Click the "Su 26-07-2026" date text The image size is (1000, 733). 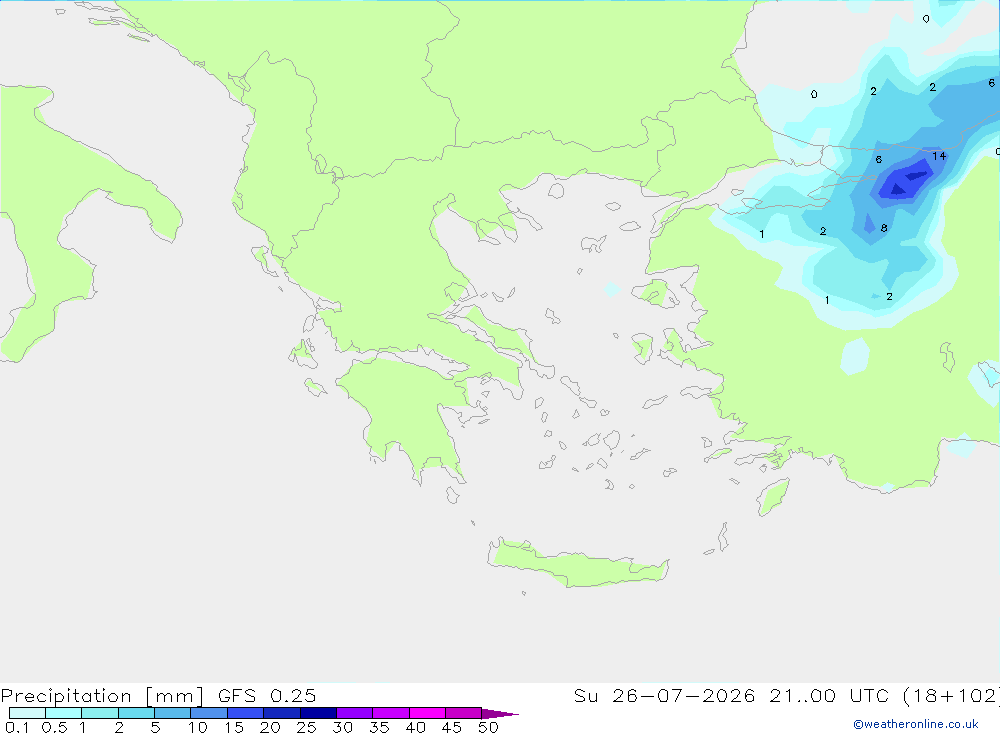tap(665, 696)
